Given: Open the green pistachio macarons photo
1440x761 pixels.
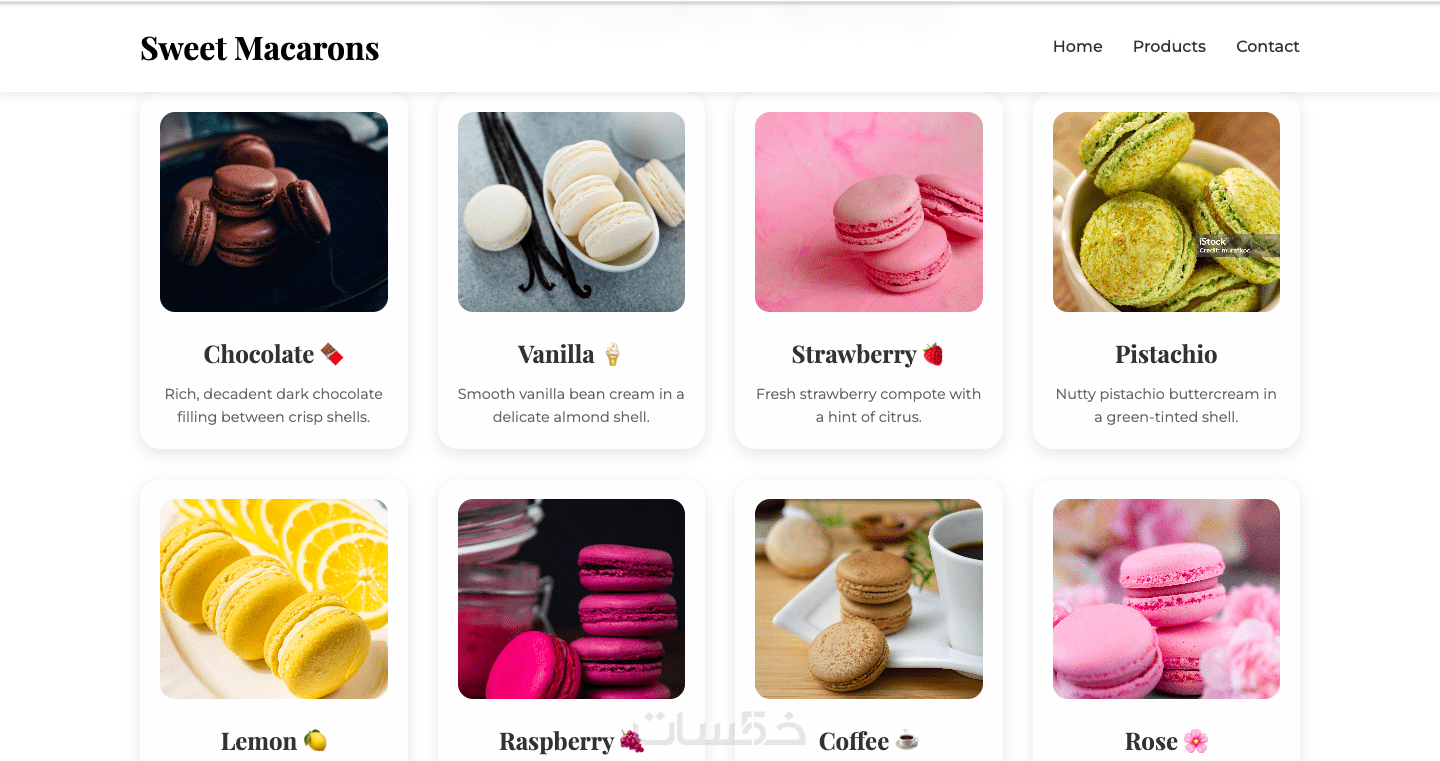Looking at the screenshot, I should tap(1166, 212).
